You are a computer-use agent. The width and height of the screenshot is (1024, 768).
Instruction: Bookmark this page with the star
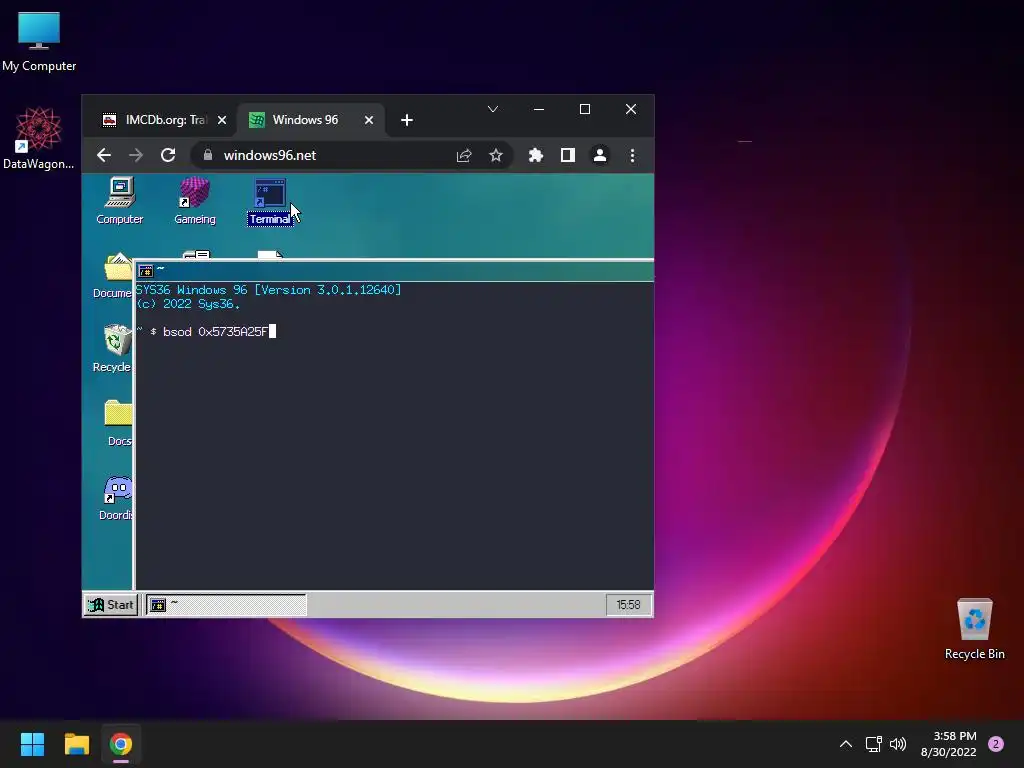point(496,155)
